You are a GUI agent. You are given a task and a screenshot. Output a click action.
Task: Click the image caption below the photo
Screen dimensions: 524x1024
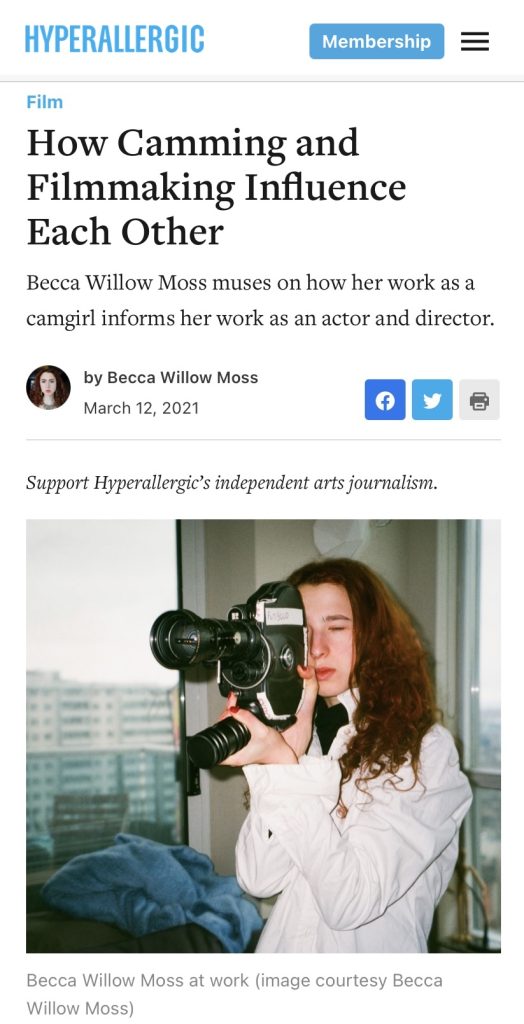(234, 994)
